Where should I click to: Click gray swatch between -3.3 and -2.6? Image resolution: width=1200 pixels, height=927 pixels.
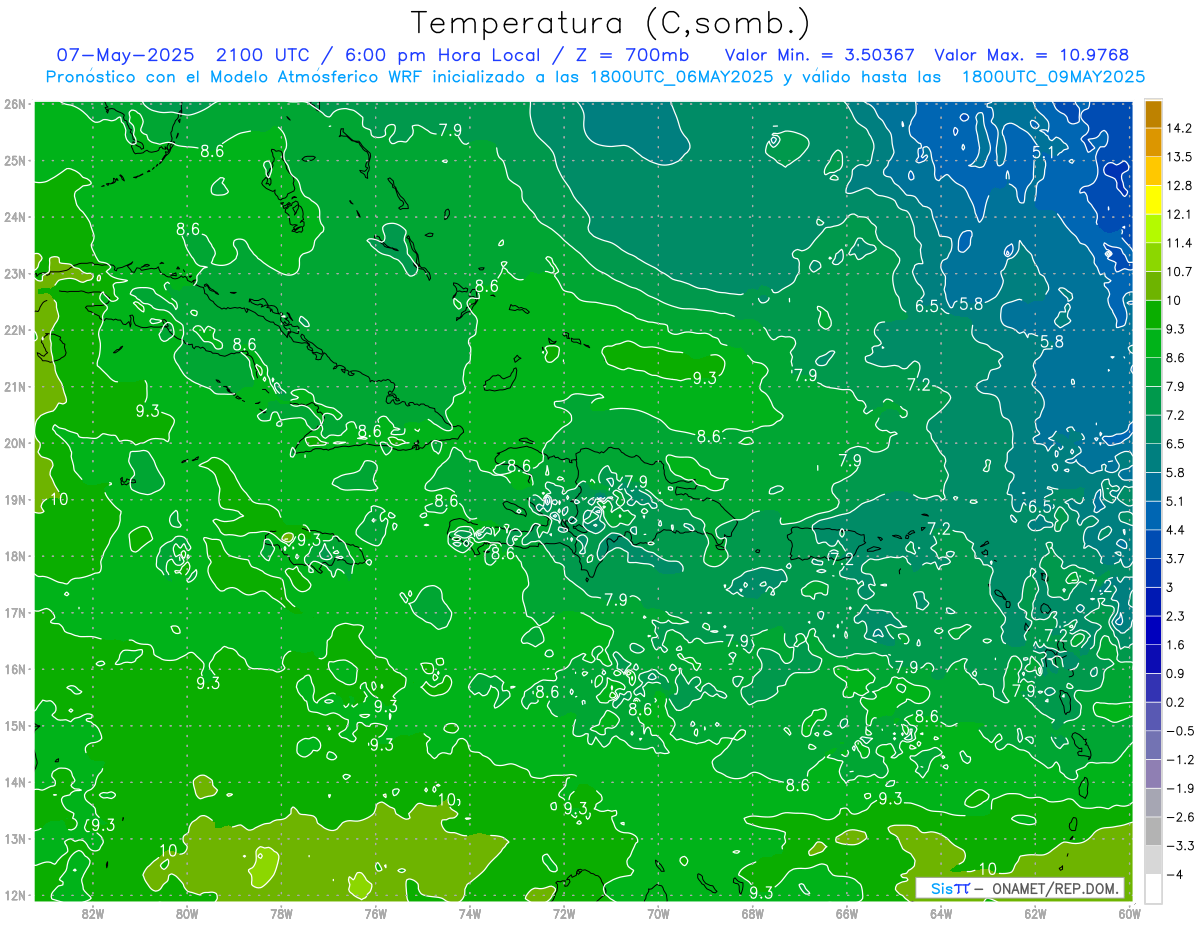click(1153, 830)
